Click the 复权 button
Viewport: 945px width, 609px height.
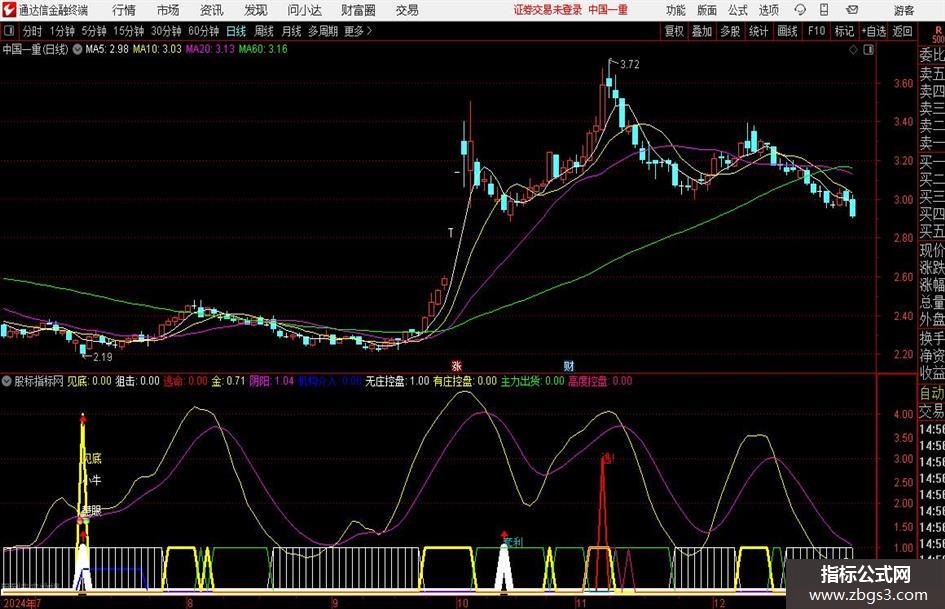click(x=674, y=31)
